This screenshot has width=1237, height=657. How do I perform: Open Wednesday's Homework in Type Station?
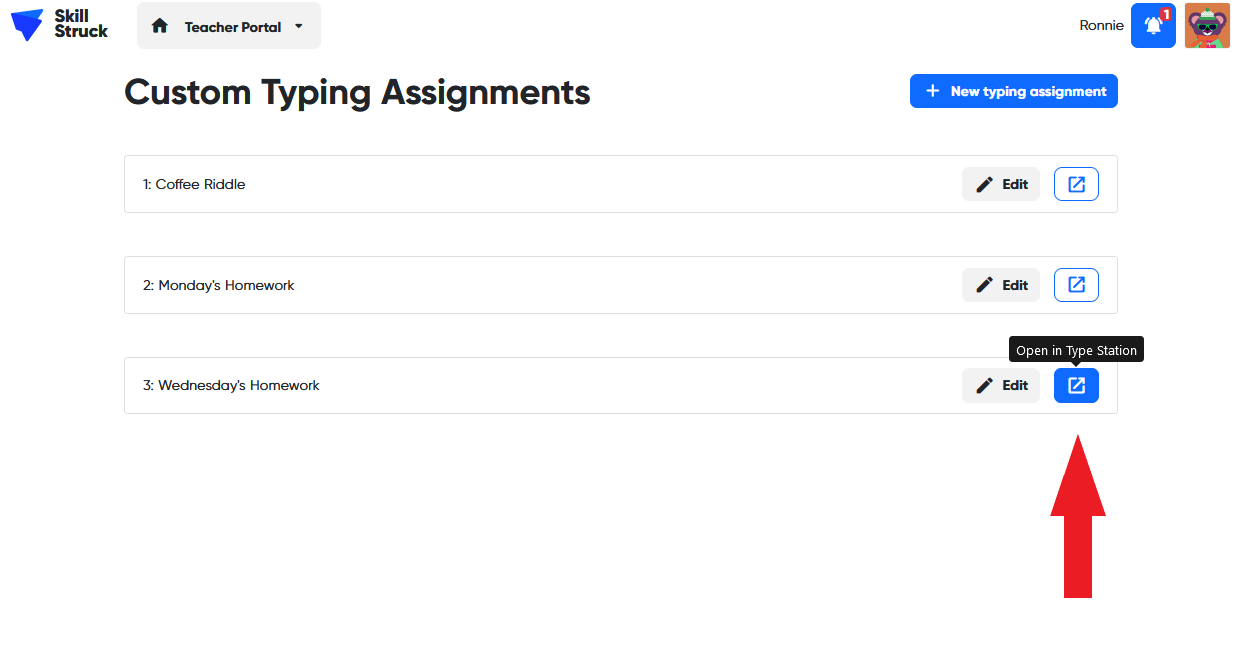pos(1076,385)
